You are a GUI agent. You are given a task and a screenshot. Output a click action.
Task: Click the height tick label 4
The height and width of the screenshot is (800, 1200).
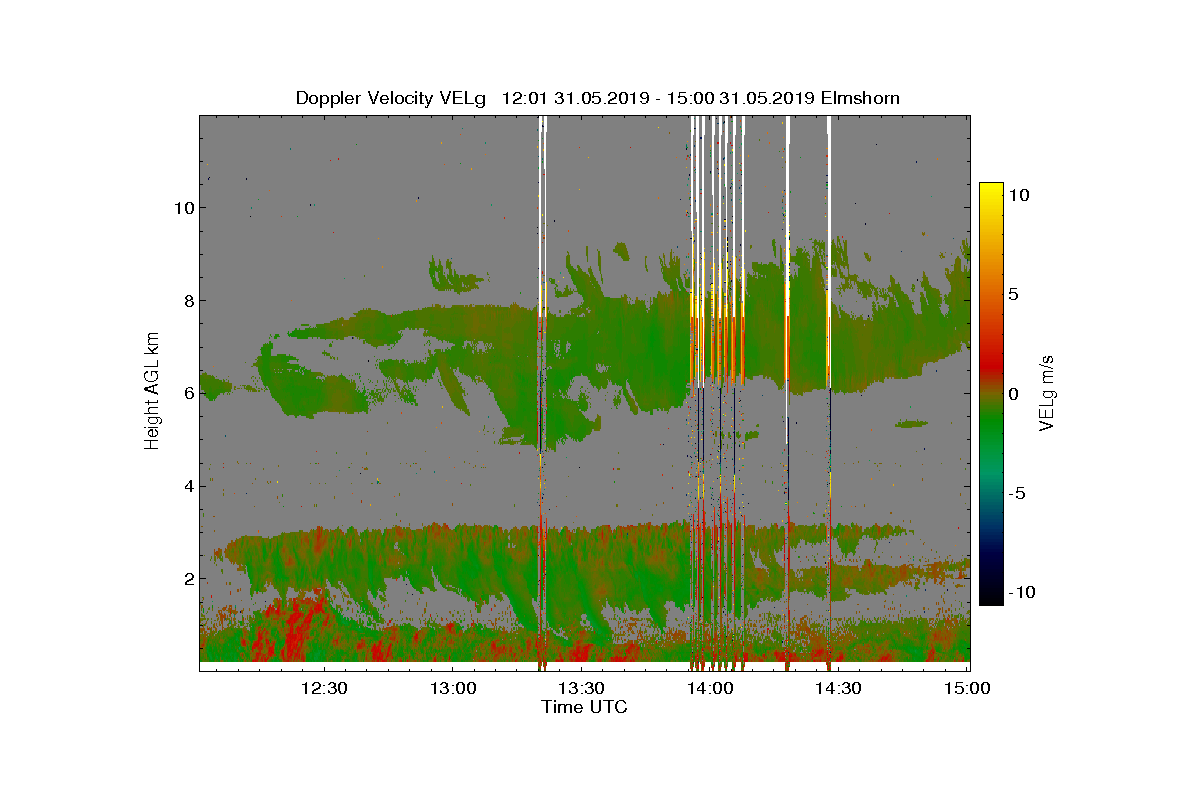coord(188,486)
